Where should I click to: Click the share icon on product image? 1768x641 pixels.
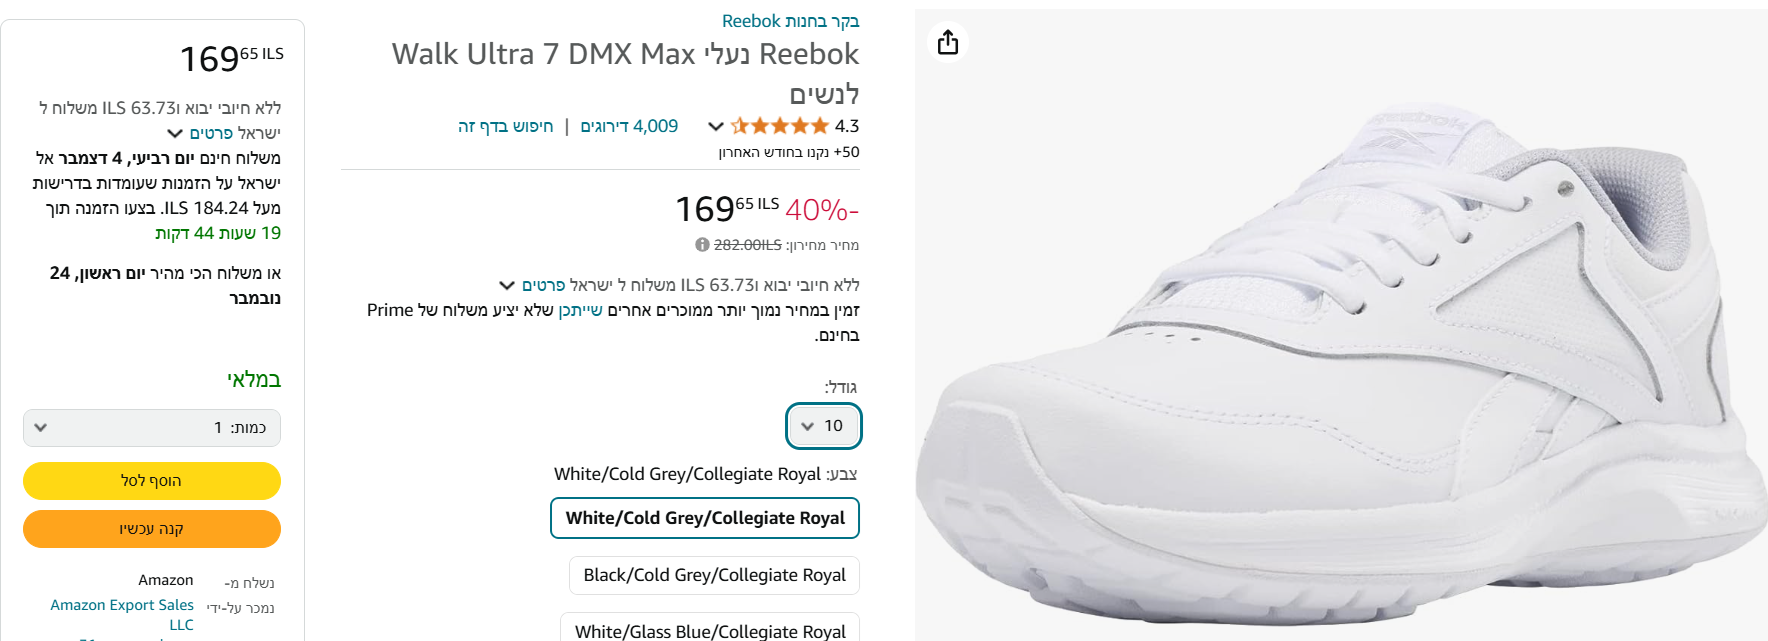point(948,42)
